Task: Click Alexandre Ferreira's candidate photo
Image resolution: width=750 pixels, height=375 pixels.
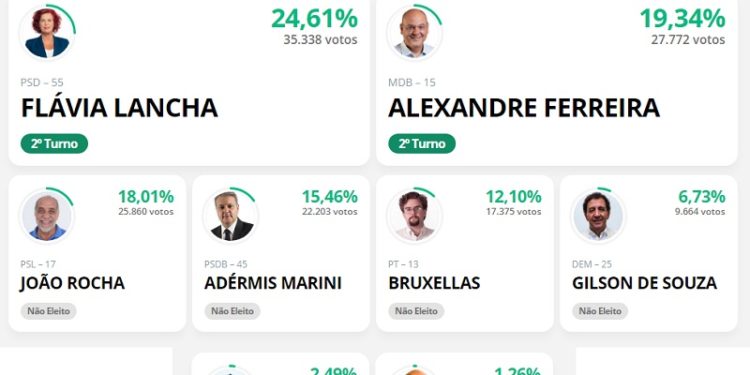Action: 415,33
